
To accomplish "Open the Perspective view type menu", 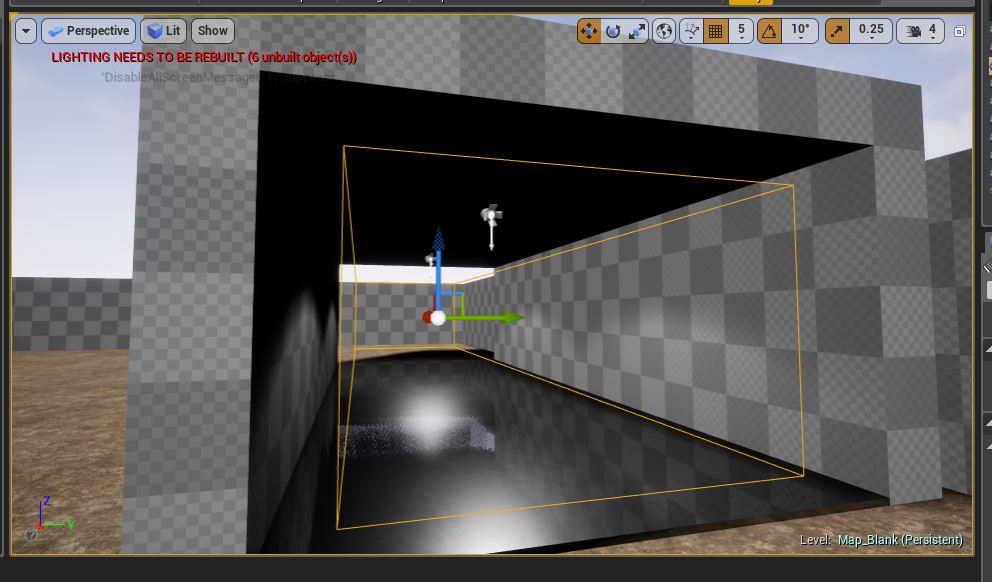I will tap(89, 30).
